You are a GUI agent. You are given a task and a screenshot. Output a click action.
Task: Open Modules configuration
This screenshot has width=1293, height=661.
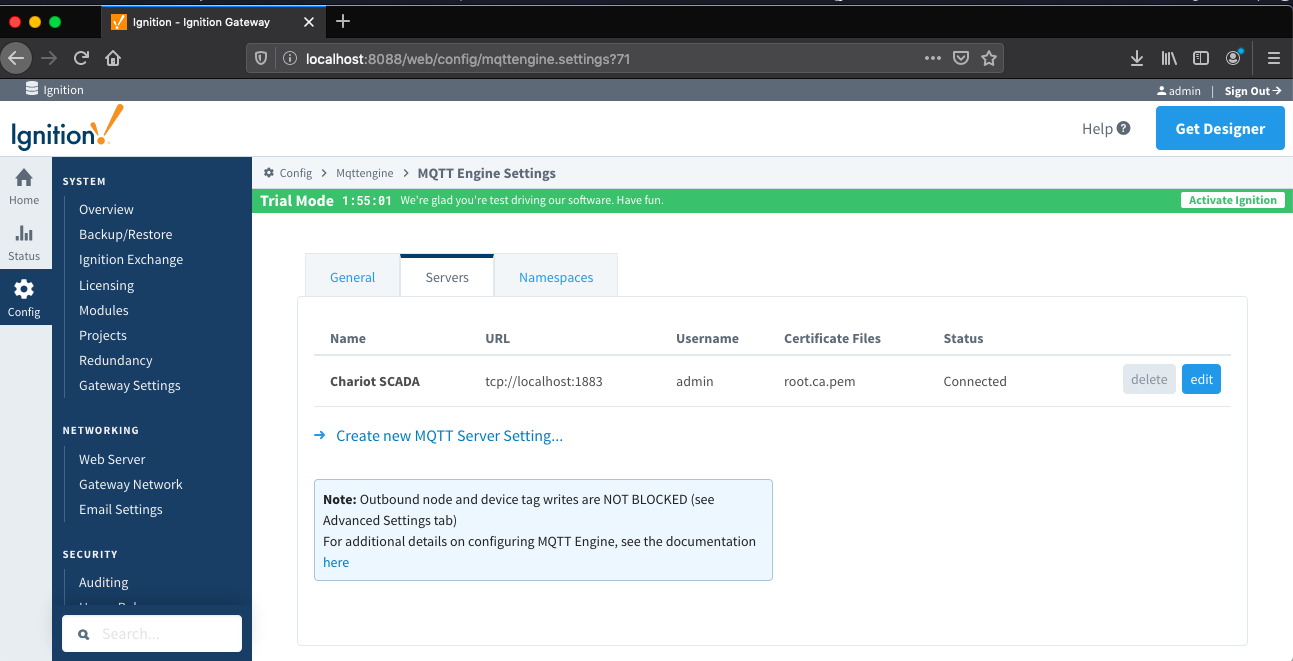104,310
